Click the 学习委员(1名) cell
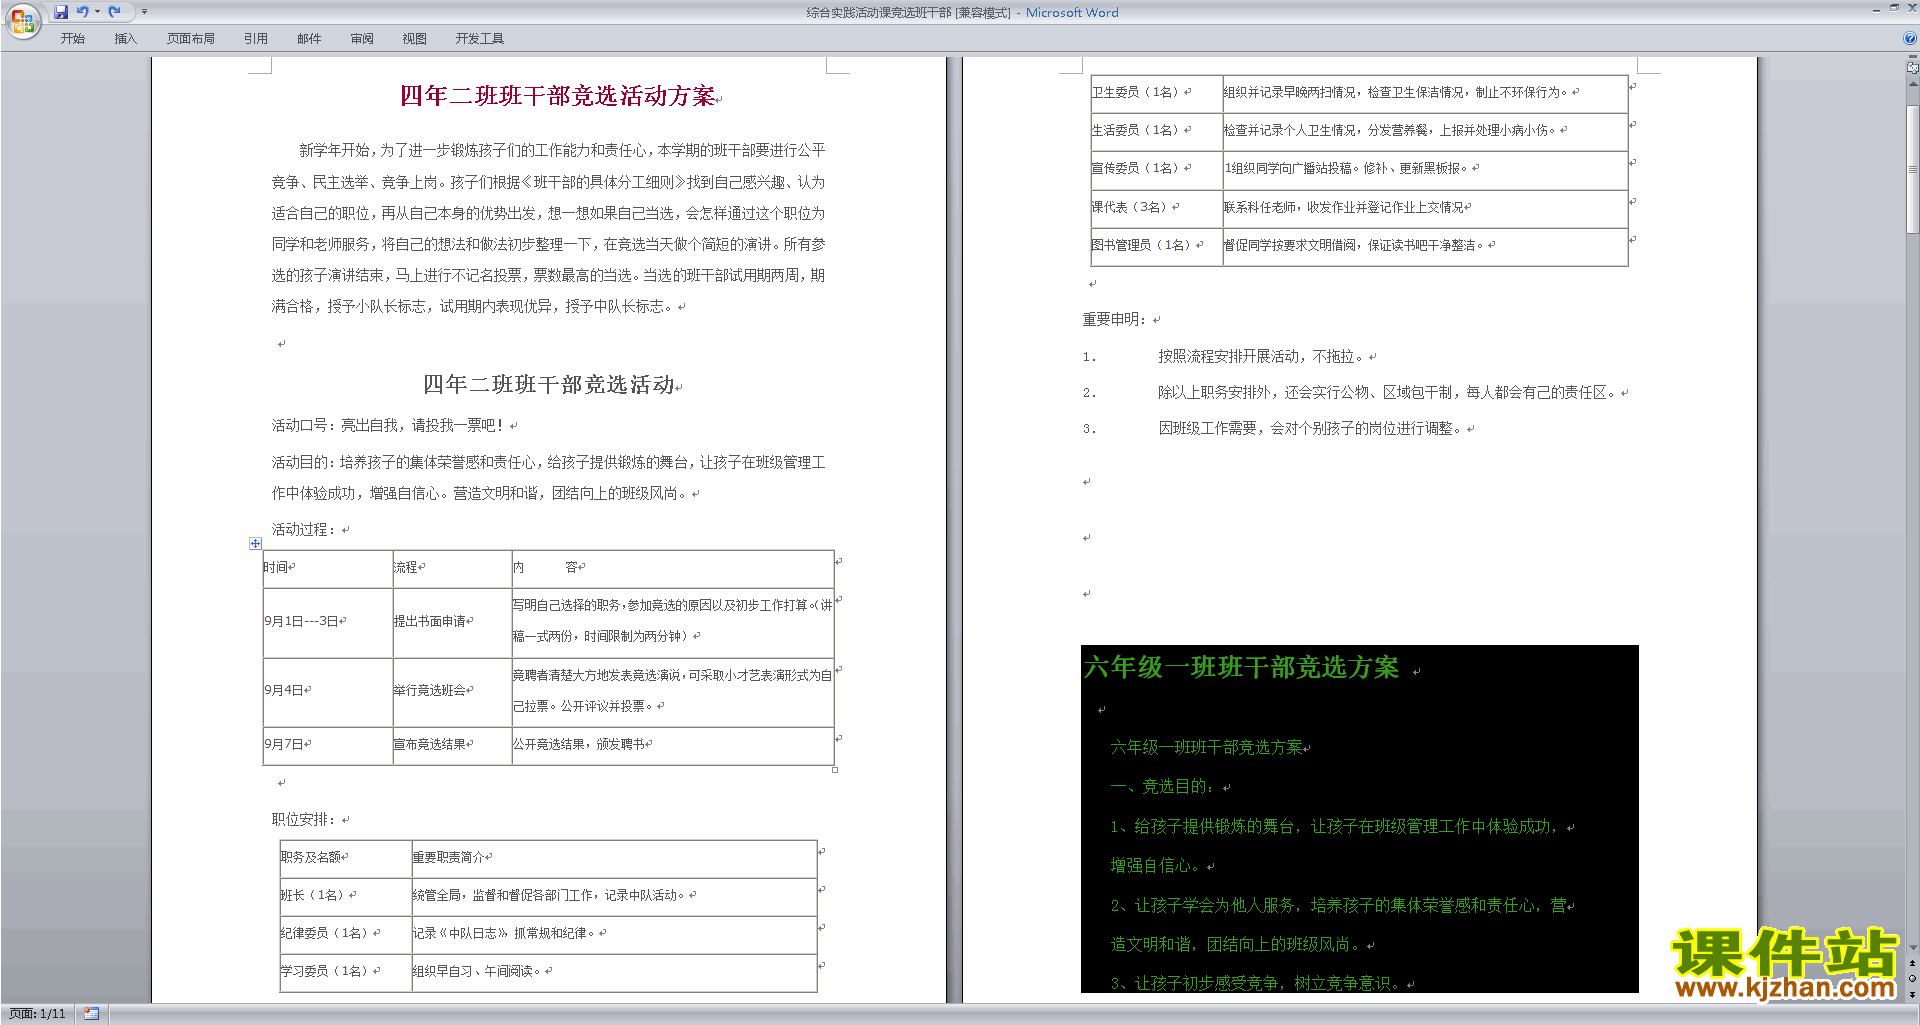The width and height of the screenshot is (1920, 1025). point(346,971)
